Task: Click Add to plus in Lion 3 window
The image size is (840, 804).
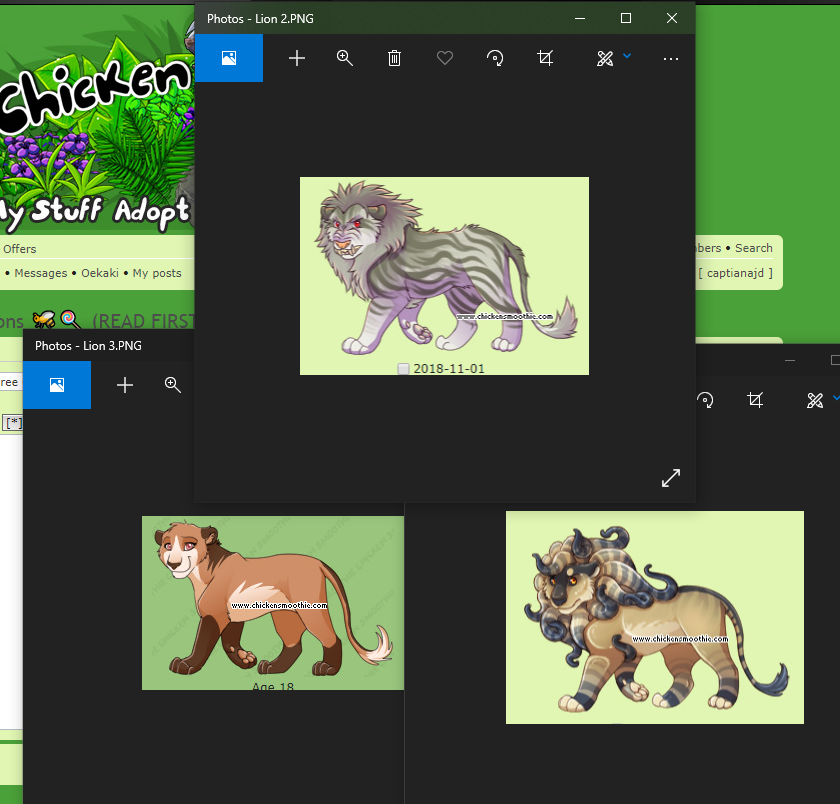Action: pos(125,385)
